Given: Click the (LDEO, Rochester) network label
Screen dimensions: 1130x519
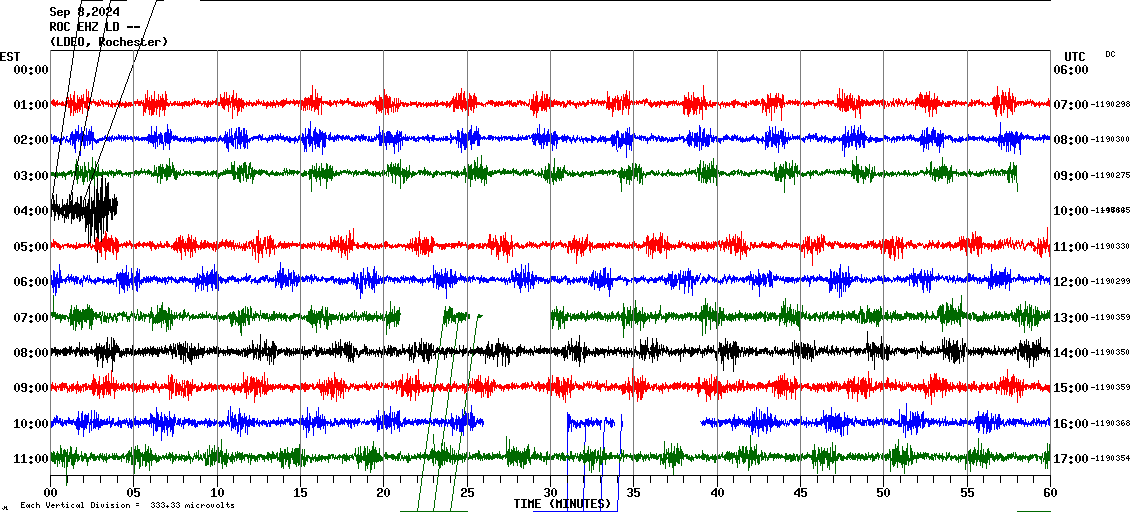Looking at the screenshot, I should (x=108, y=42).
